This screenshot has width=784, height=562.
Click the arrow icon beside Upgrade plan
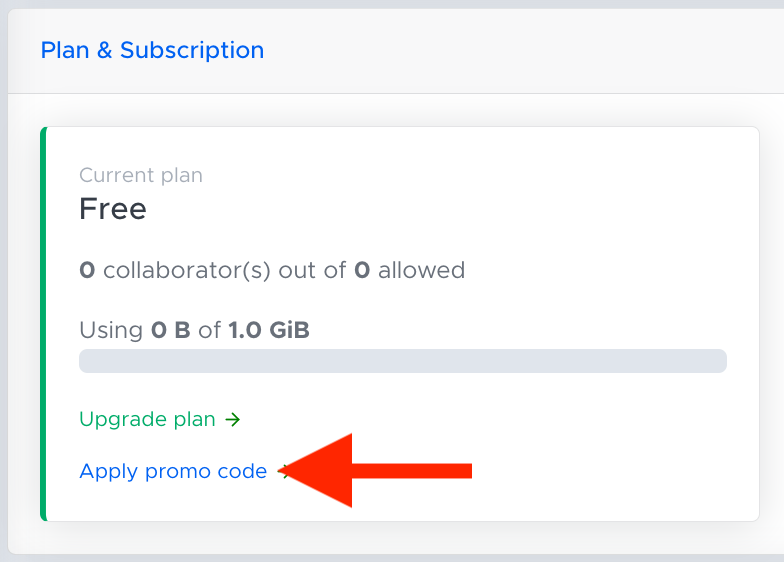[232, 420]
